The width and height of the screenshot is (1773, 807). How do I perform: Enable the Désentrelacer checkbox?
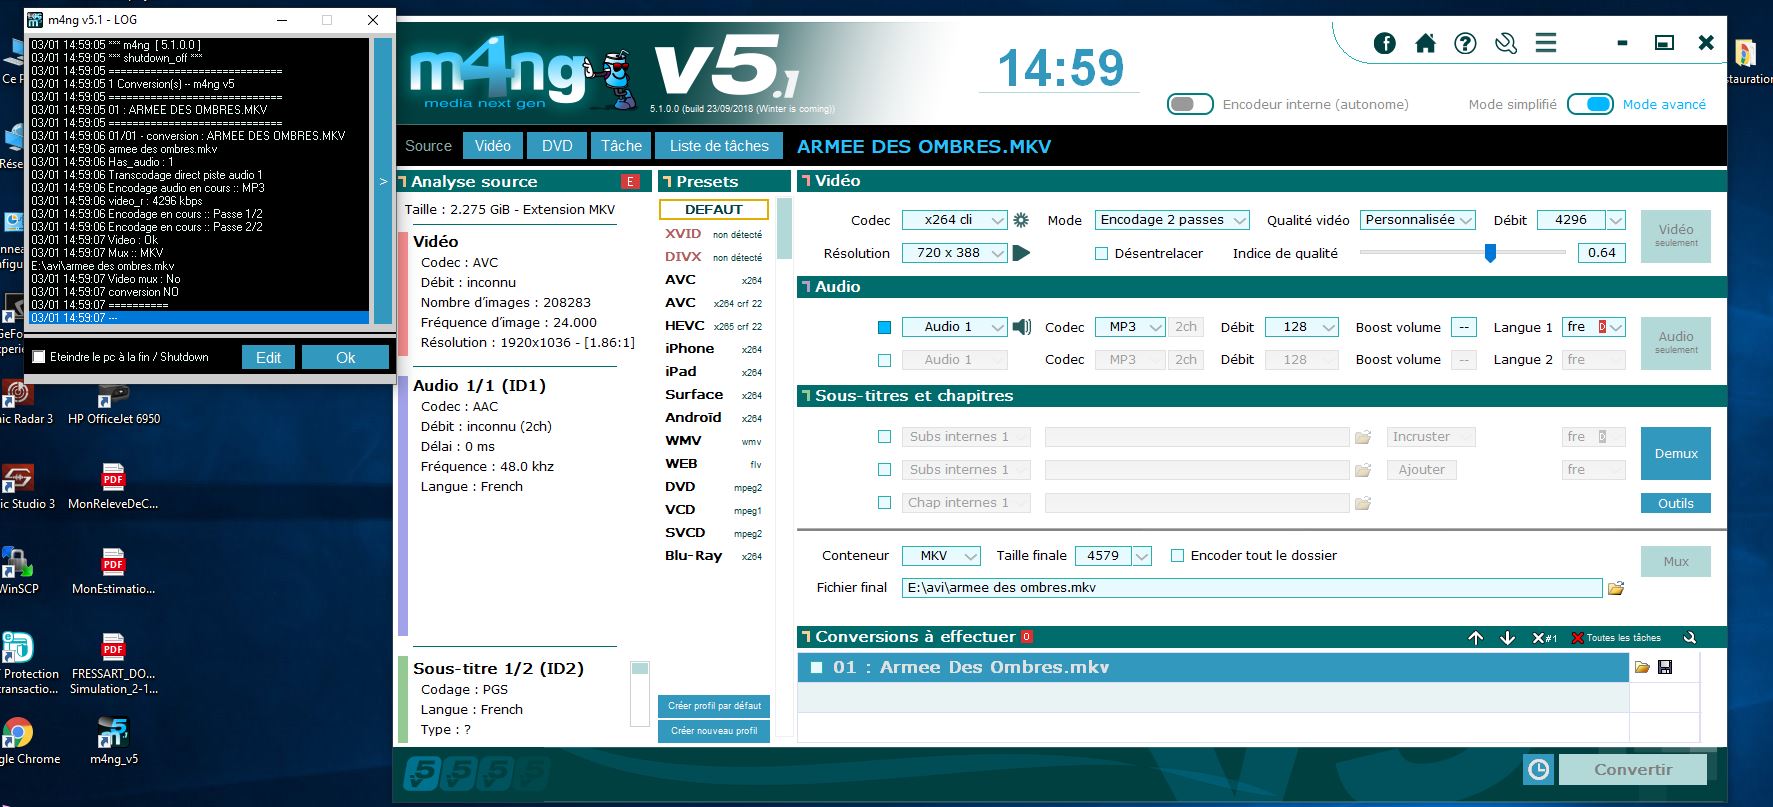(x=1102, y=254)
